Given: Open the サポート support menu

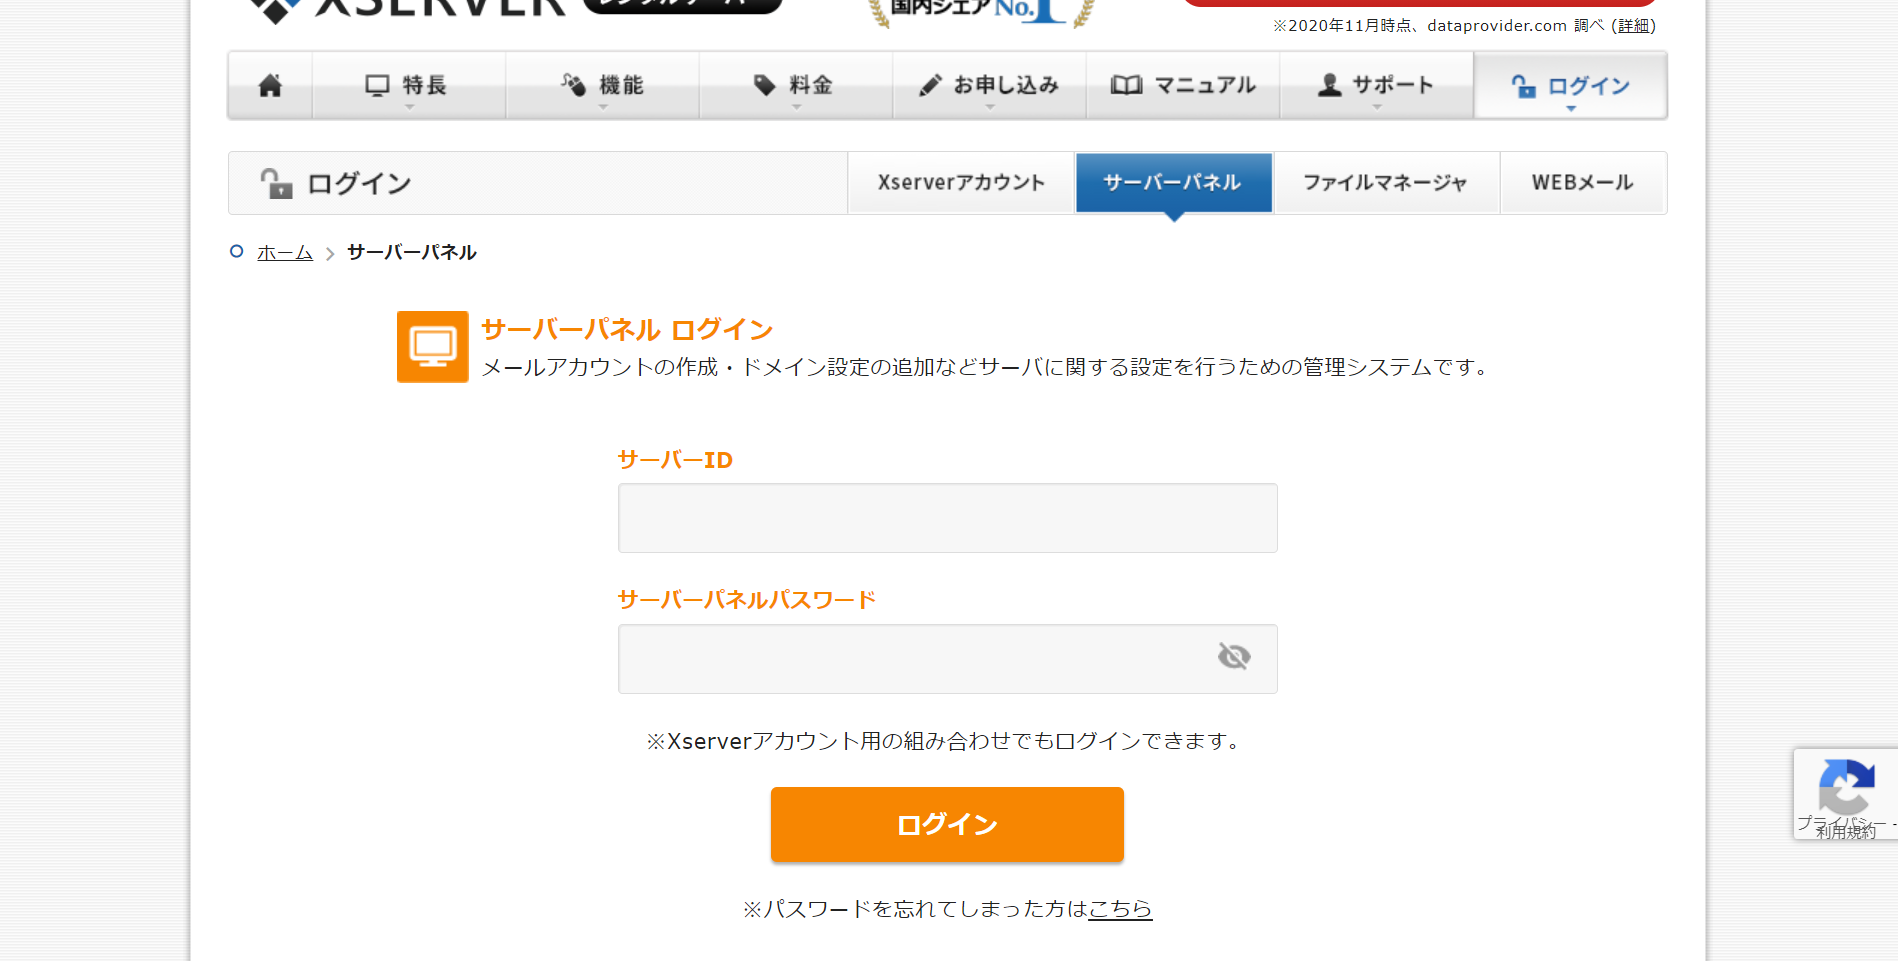Looking at the screenshot, I should [1377, 86].
